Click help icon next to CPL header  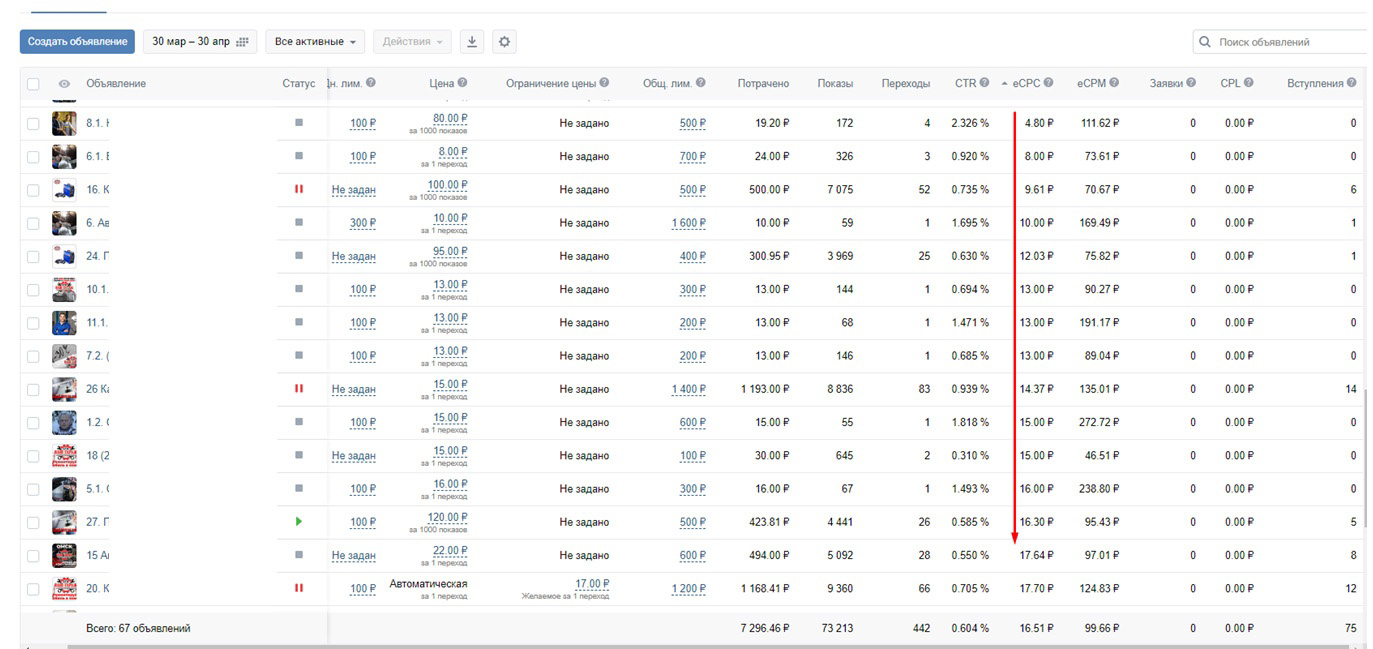(1250, 83)
